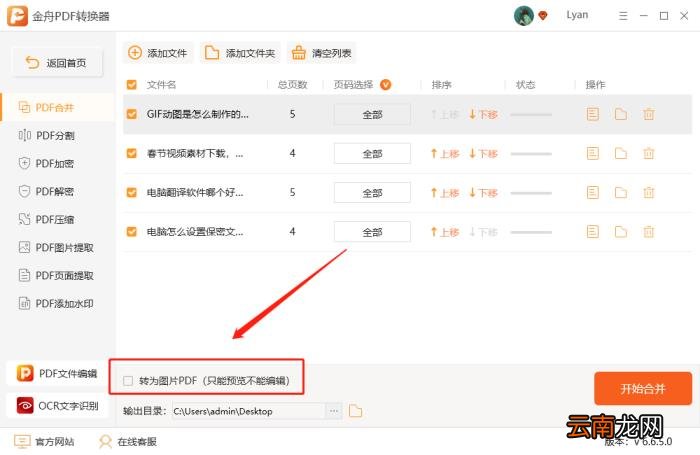Click the user avatar picture

coord(524,16)
